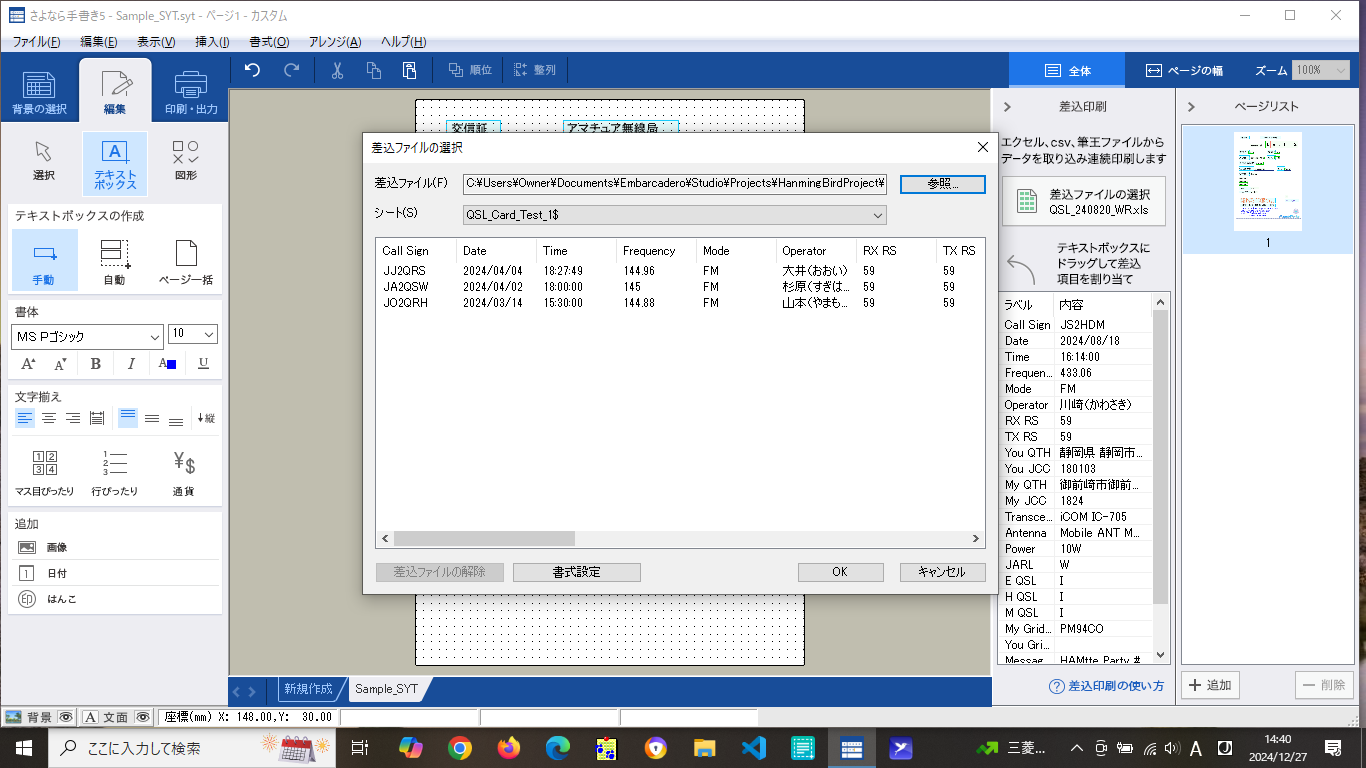Click the Redo arrow in toolbar
The width and height of the screenshot is (1366, 768).
(x=292, y=70)
